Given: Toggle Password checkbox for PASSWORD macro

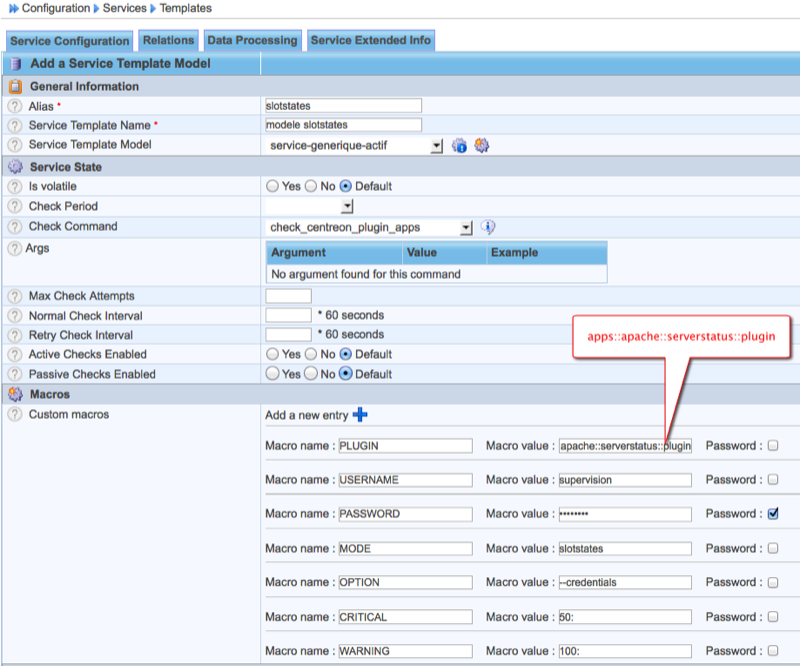Looking at the screenshot, I should tap(773, 514).
